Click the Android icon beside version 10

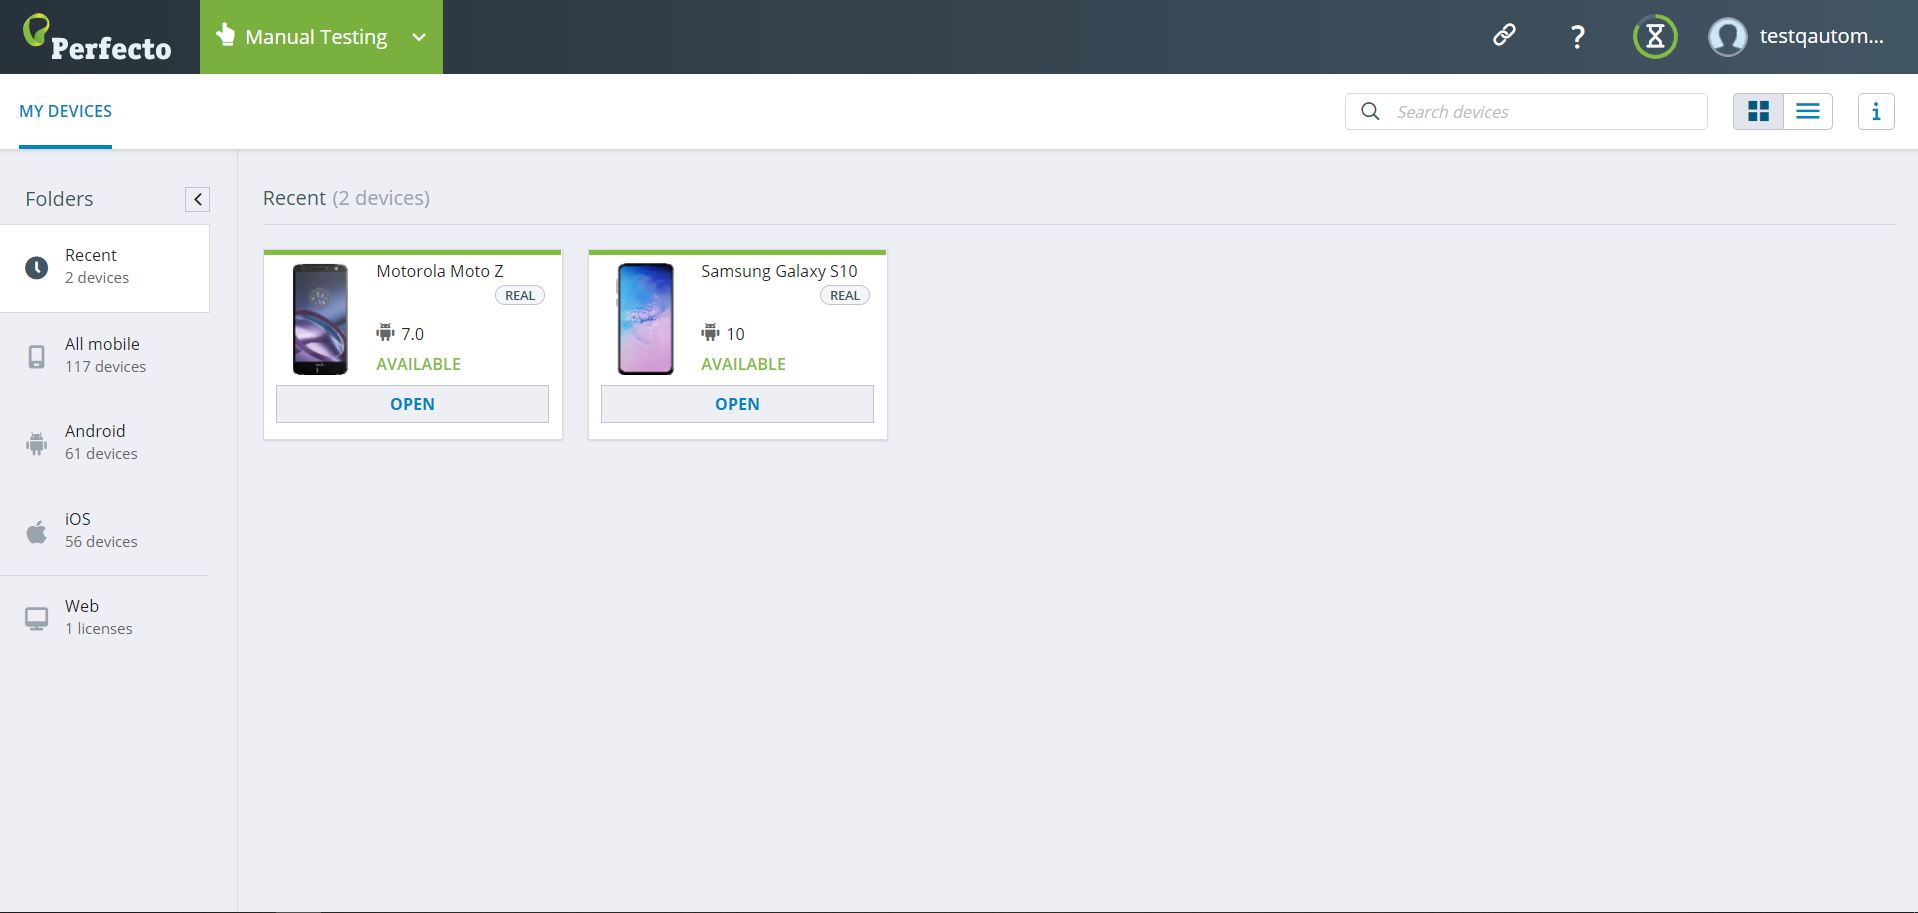(x=710, y=332)
